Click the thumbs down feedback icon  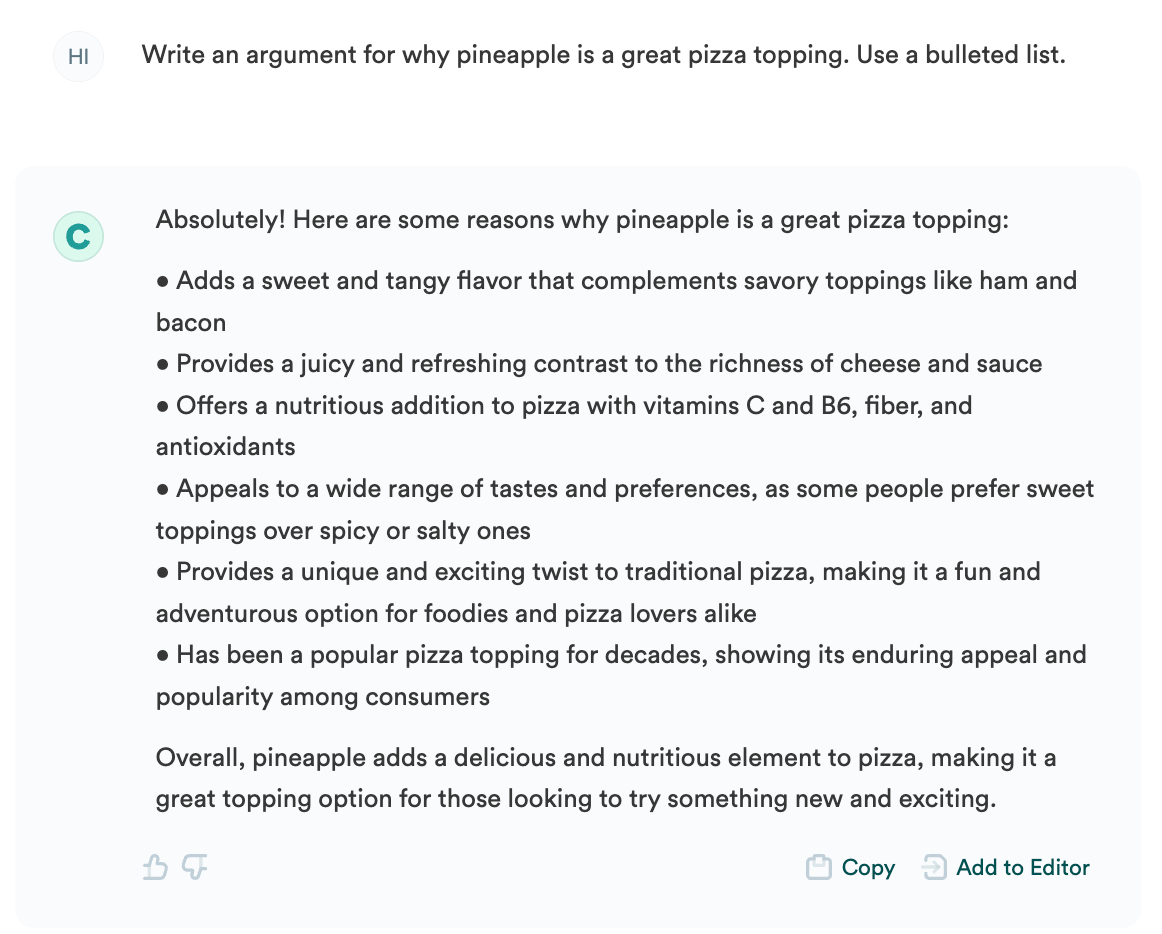coord(195,866)
